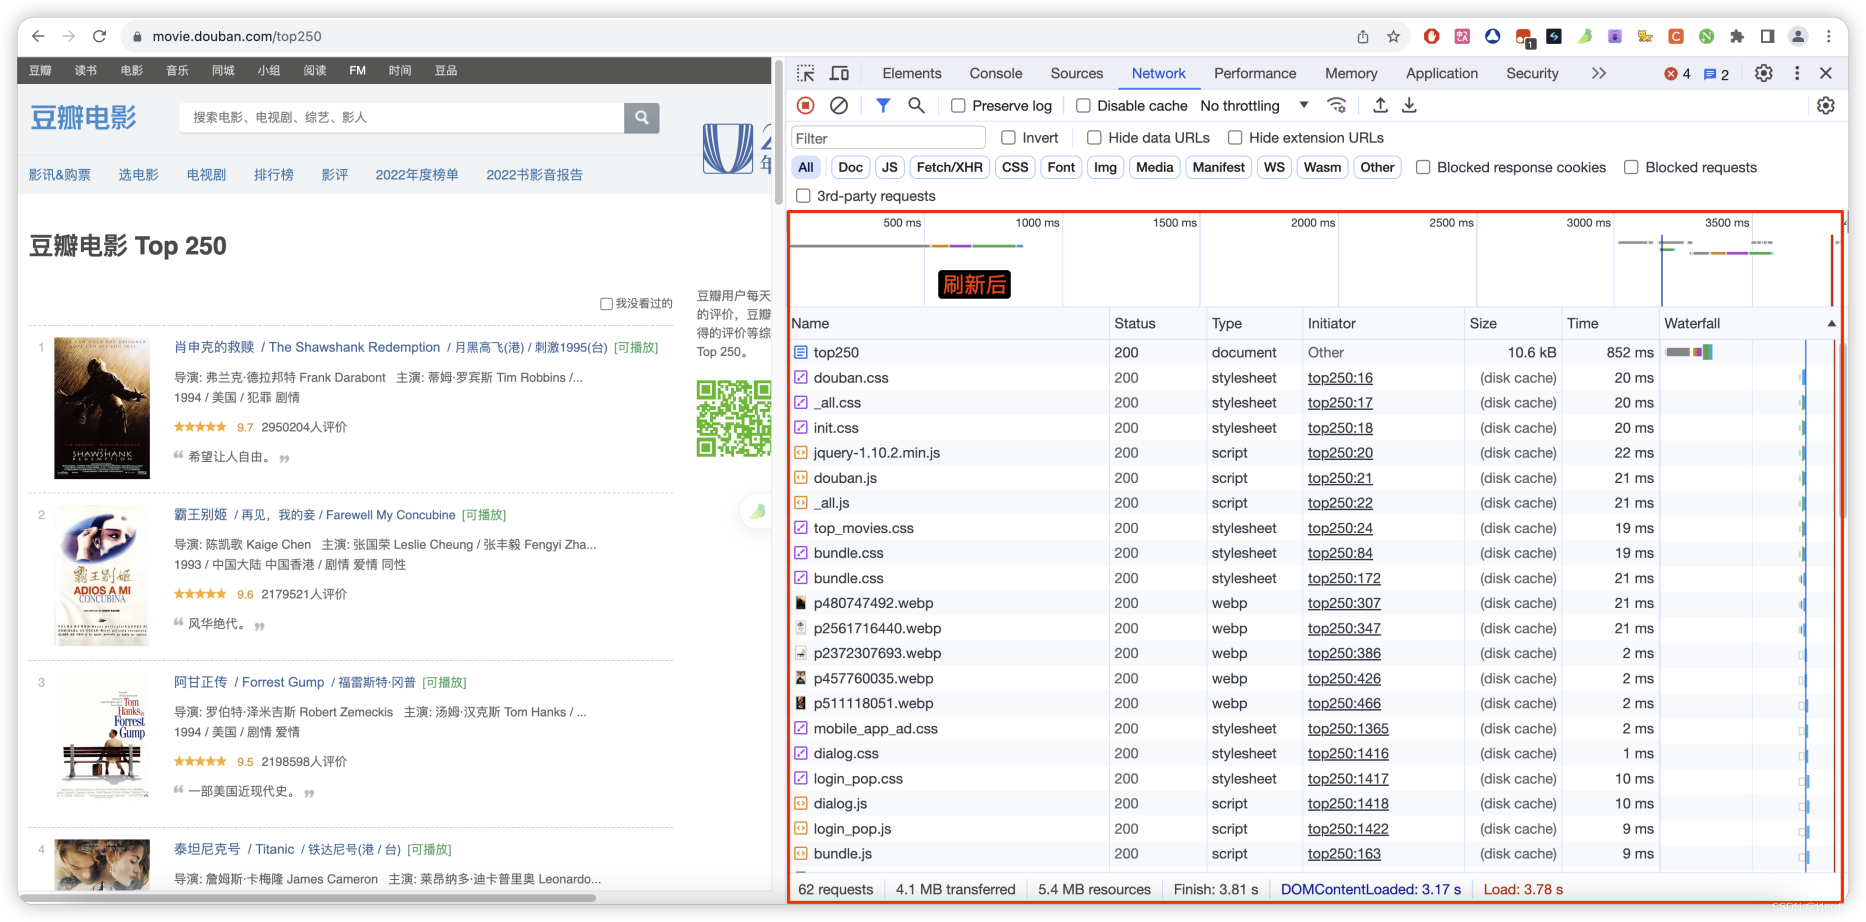Click the share icon in address bar
The width and height of the screenshot is (1866, 922).
tap(1363, 36)
